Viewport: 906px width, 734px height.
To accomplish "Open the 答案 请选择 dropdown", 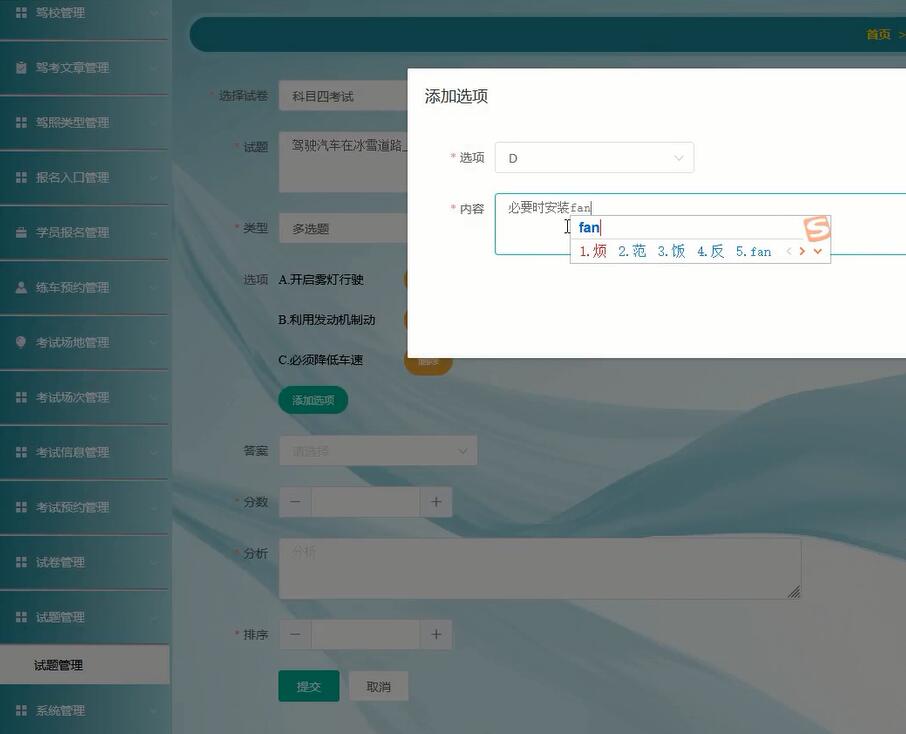I will tap(378, 451).
